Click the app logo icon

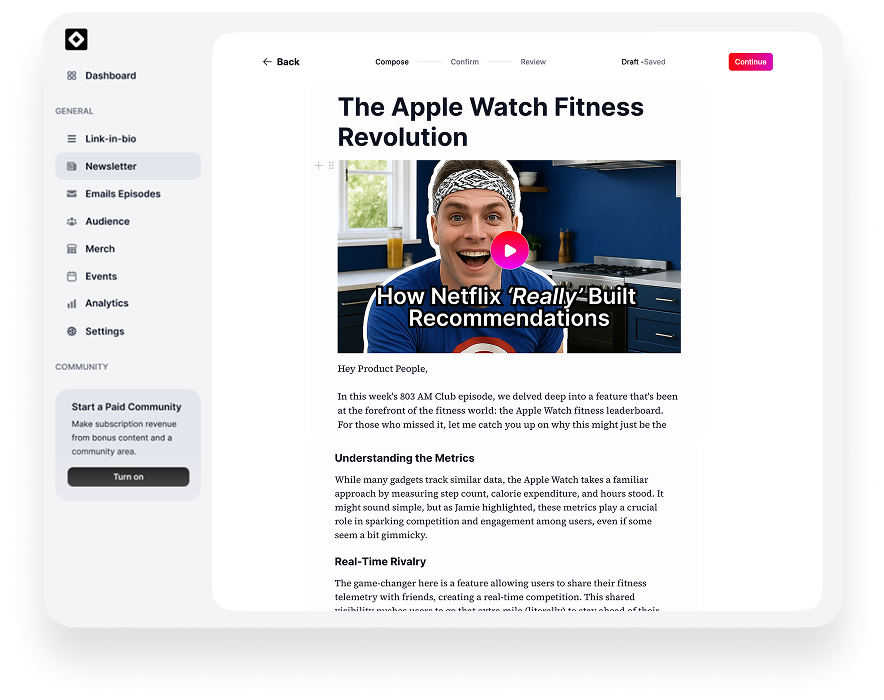pyautogui.click(x=76, y=39)
